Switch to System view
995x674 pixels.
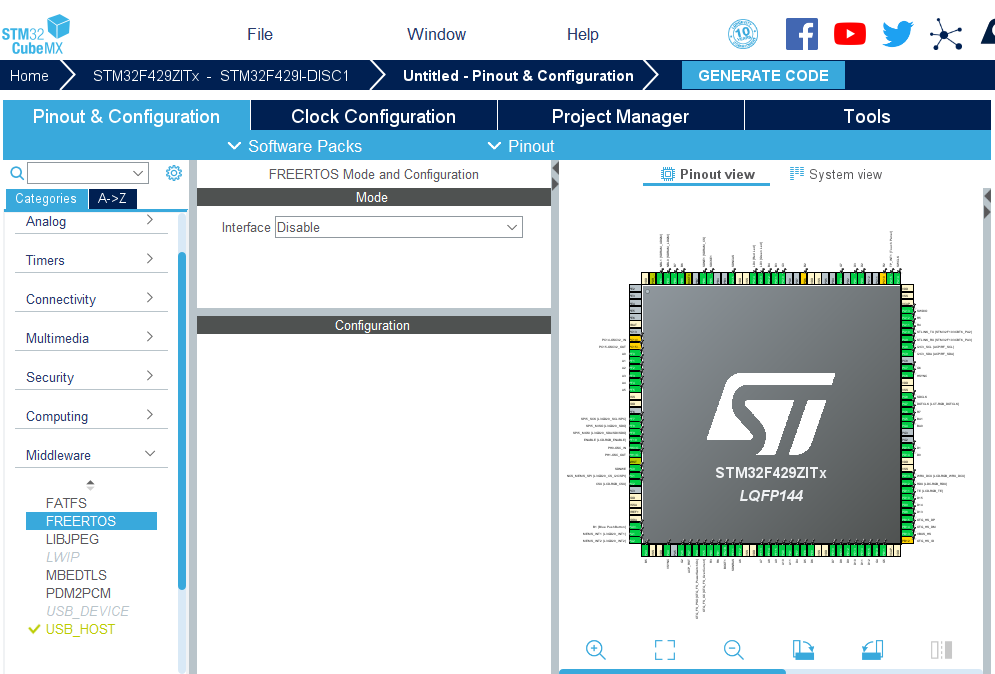(836, 175)
